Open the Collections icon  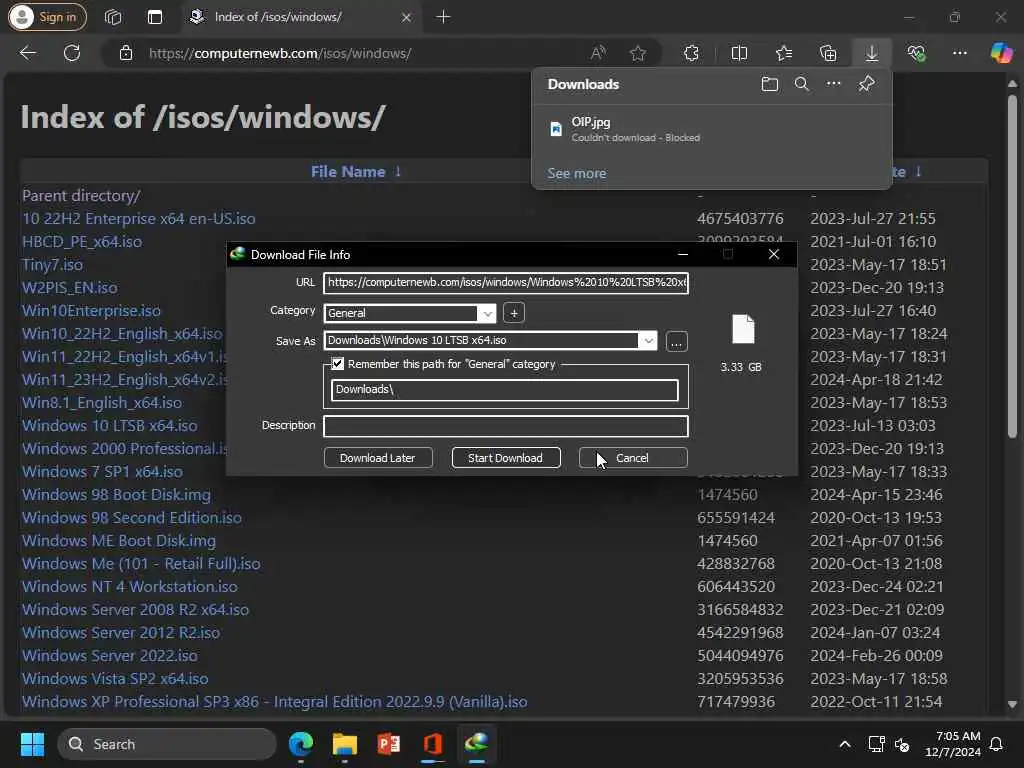tap(828, 53)
